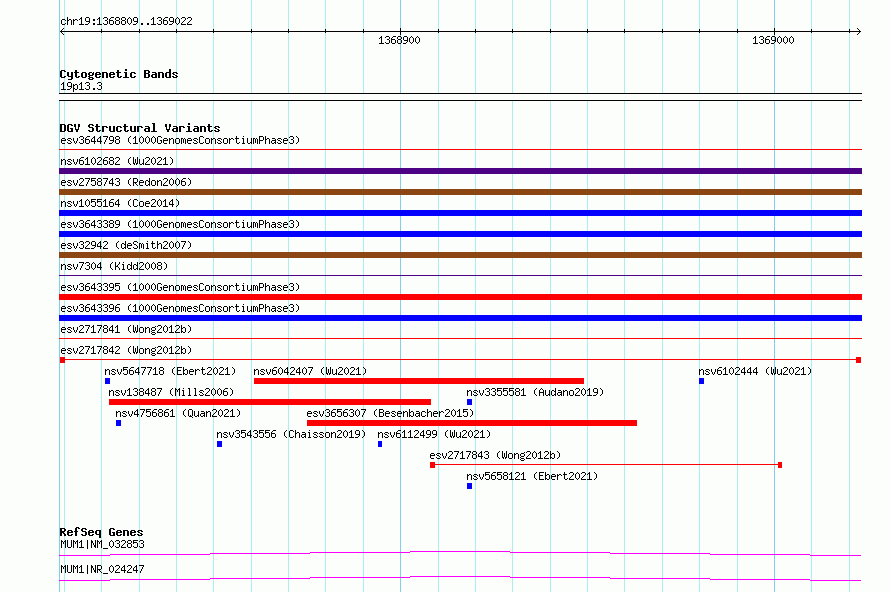Click the esv2717841 (Wong2012b) label
The width and height of the screenshot is (890, 592).
click(126, 329)
